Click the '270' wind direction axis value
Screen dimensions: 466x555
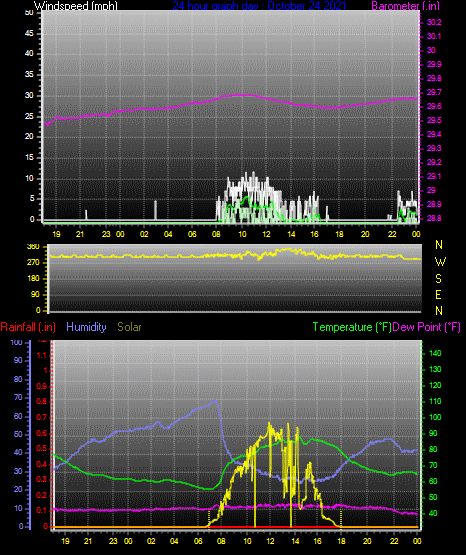click(x=33, y=263)
